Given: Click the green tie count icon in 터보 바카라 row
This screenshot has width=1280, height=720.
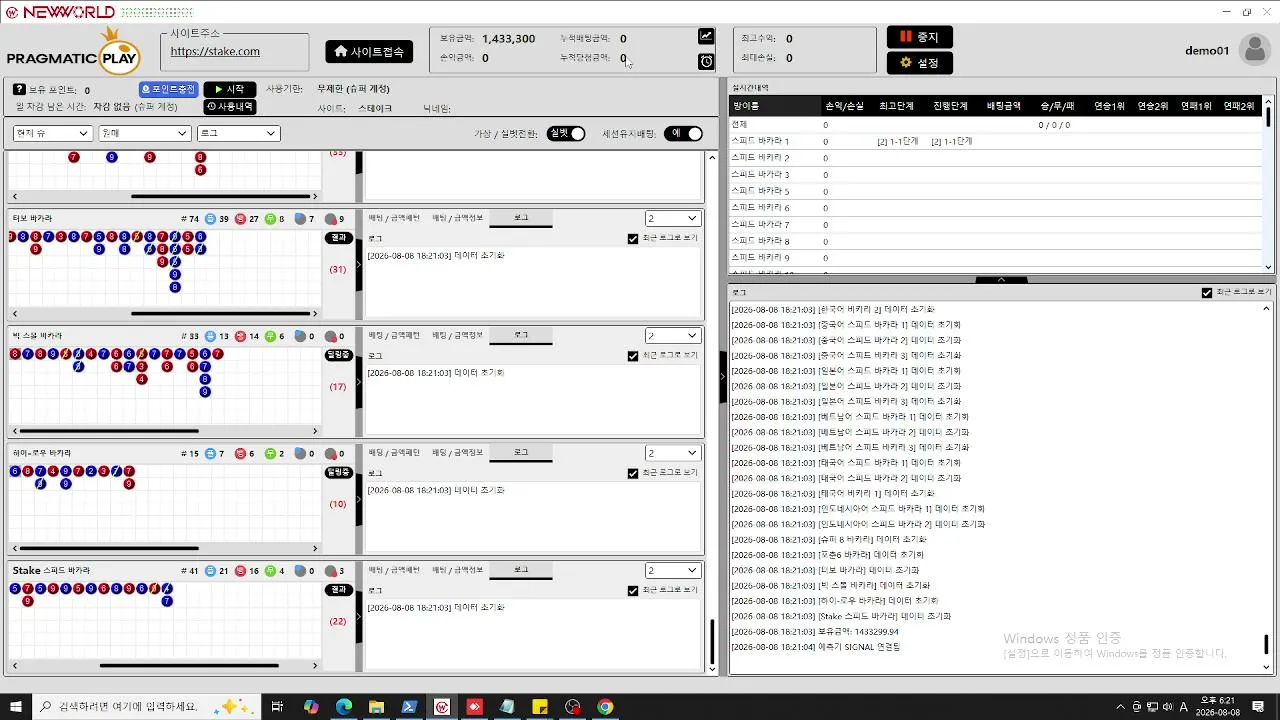Looking at the screenshot, I should click(270, 219).
